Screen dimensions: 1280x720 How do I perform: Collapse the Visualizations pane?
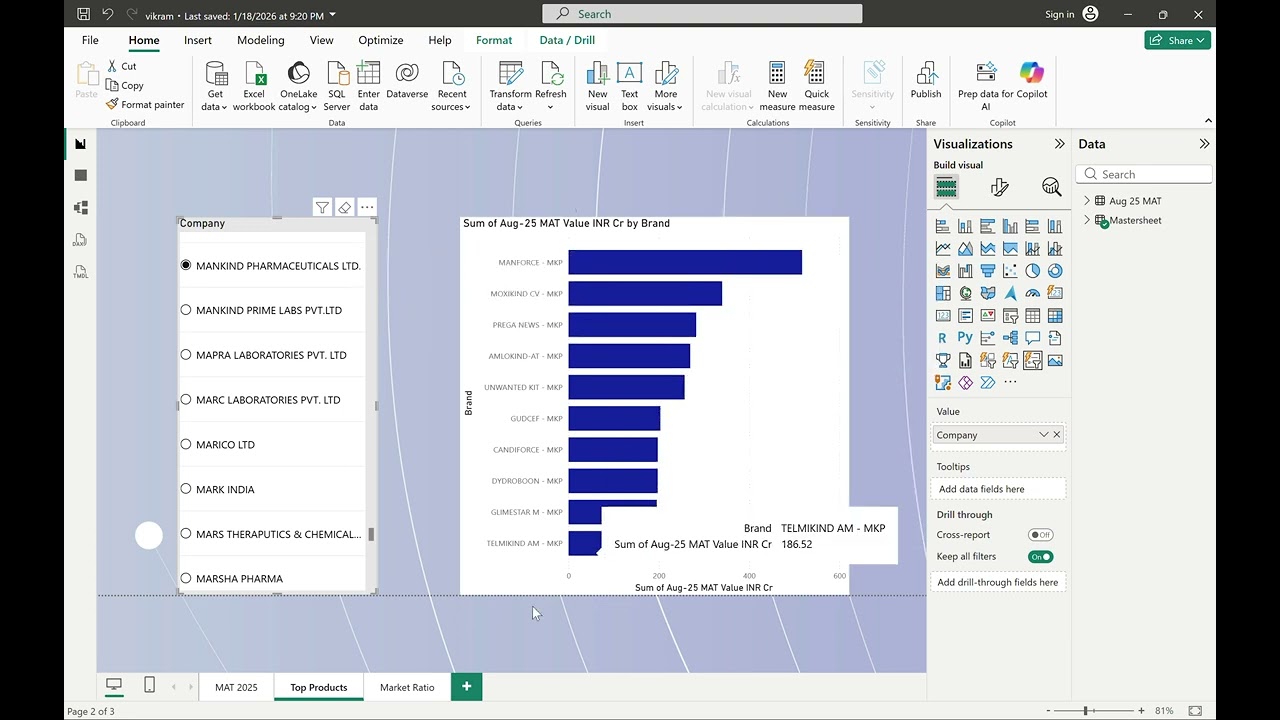click(x=1059, y=144)
